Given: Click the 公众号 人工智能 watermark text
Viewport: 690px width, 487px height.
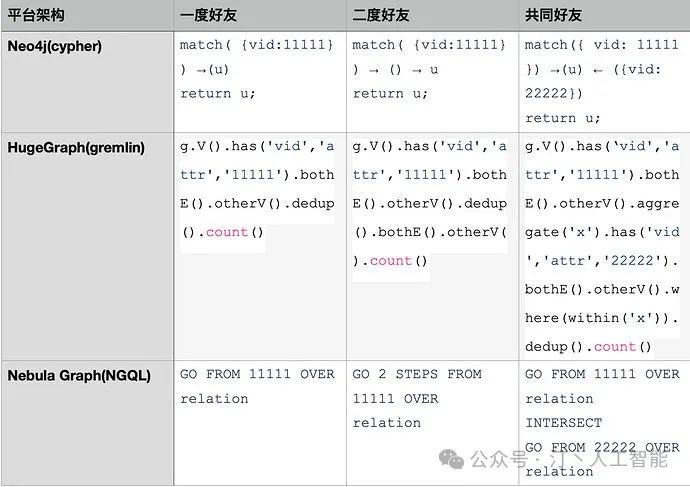Looking at the screenshot, I should 568,460.
